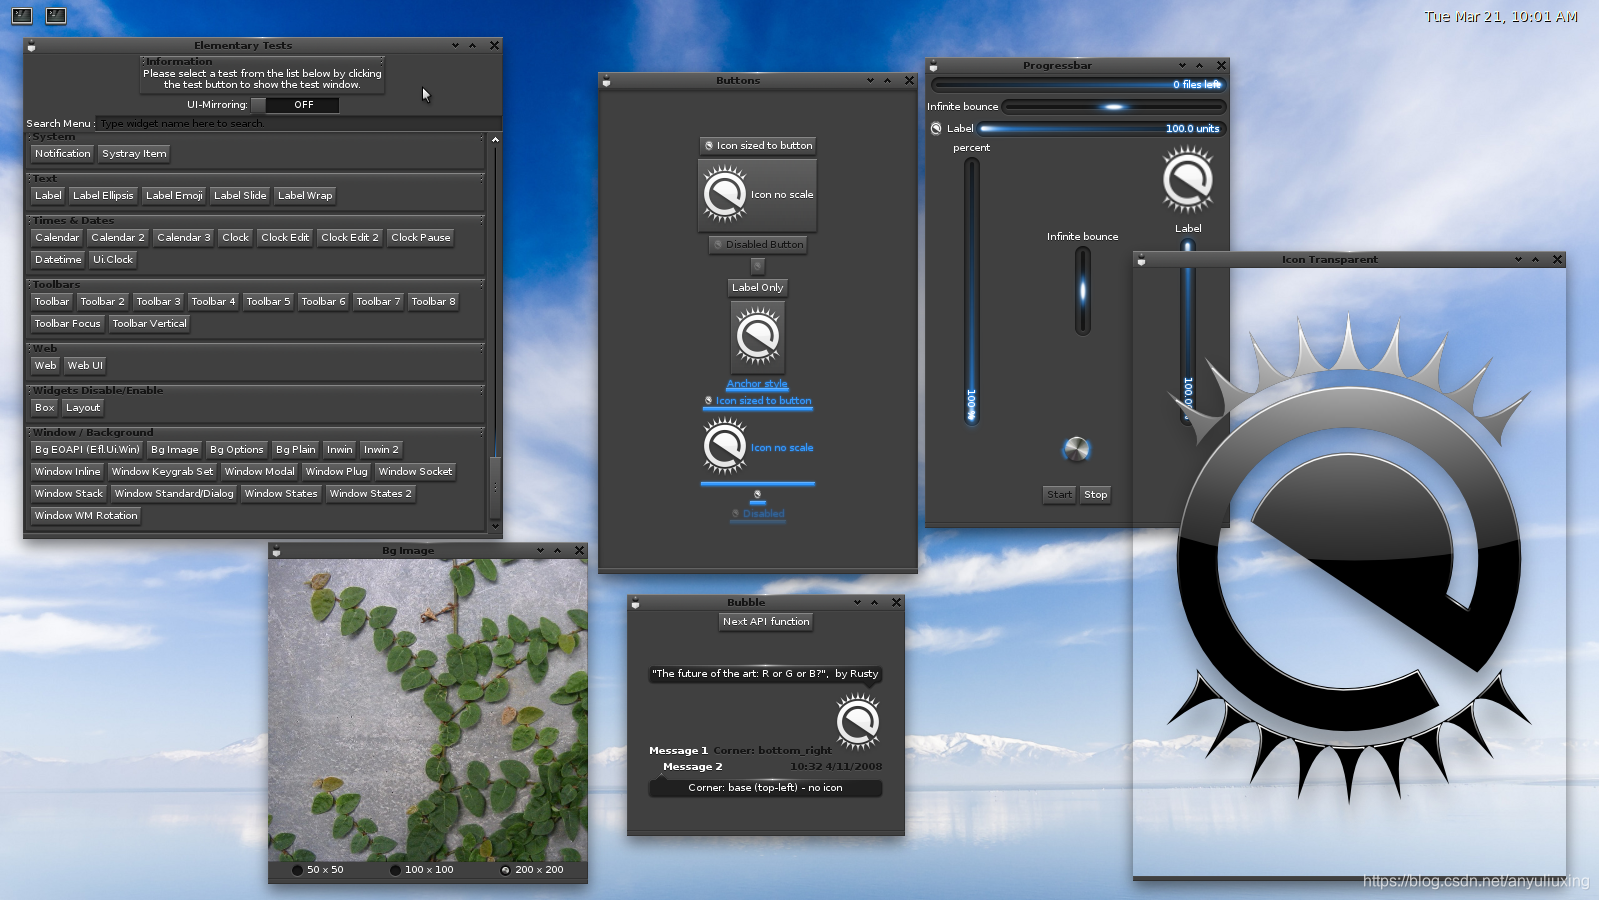Click 'Corner: base (top-left) - no icon' bubble

[x=765, y=788]
